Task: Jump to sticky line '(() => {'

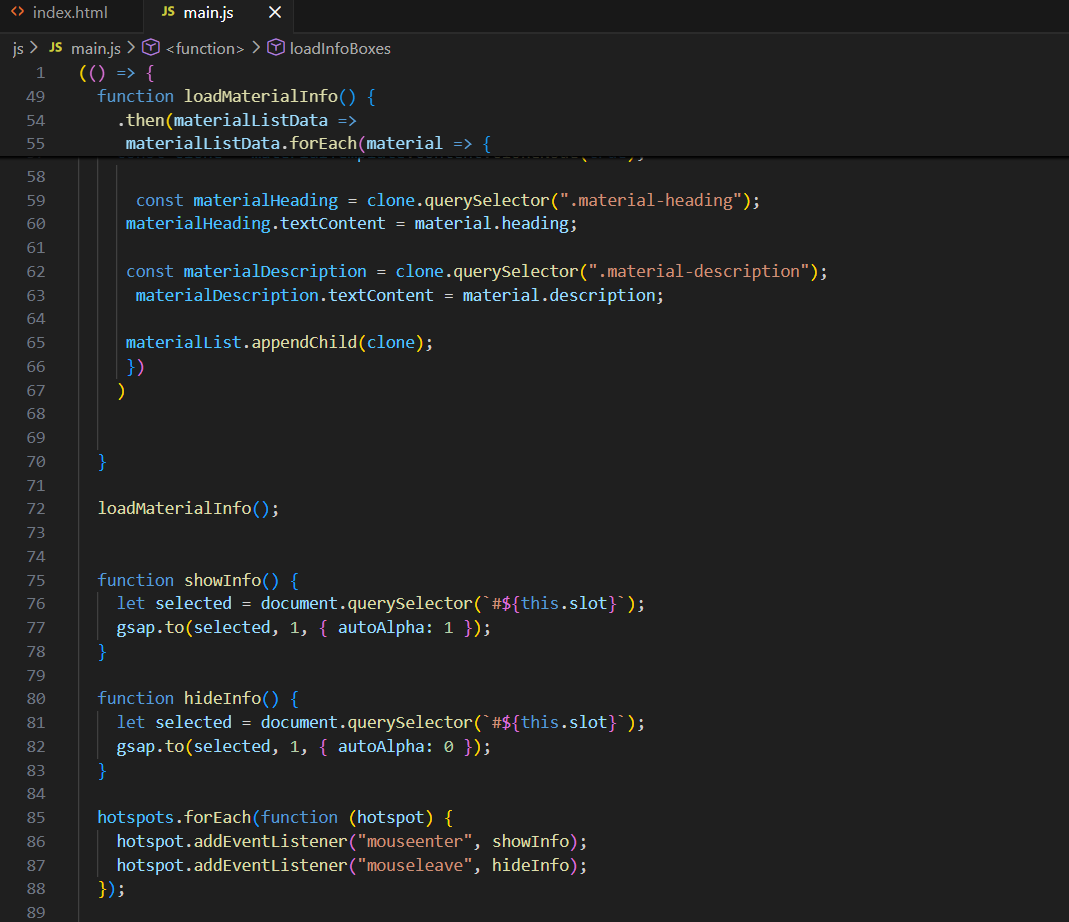Action: (x=117, y=72)
